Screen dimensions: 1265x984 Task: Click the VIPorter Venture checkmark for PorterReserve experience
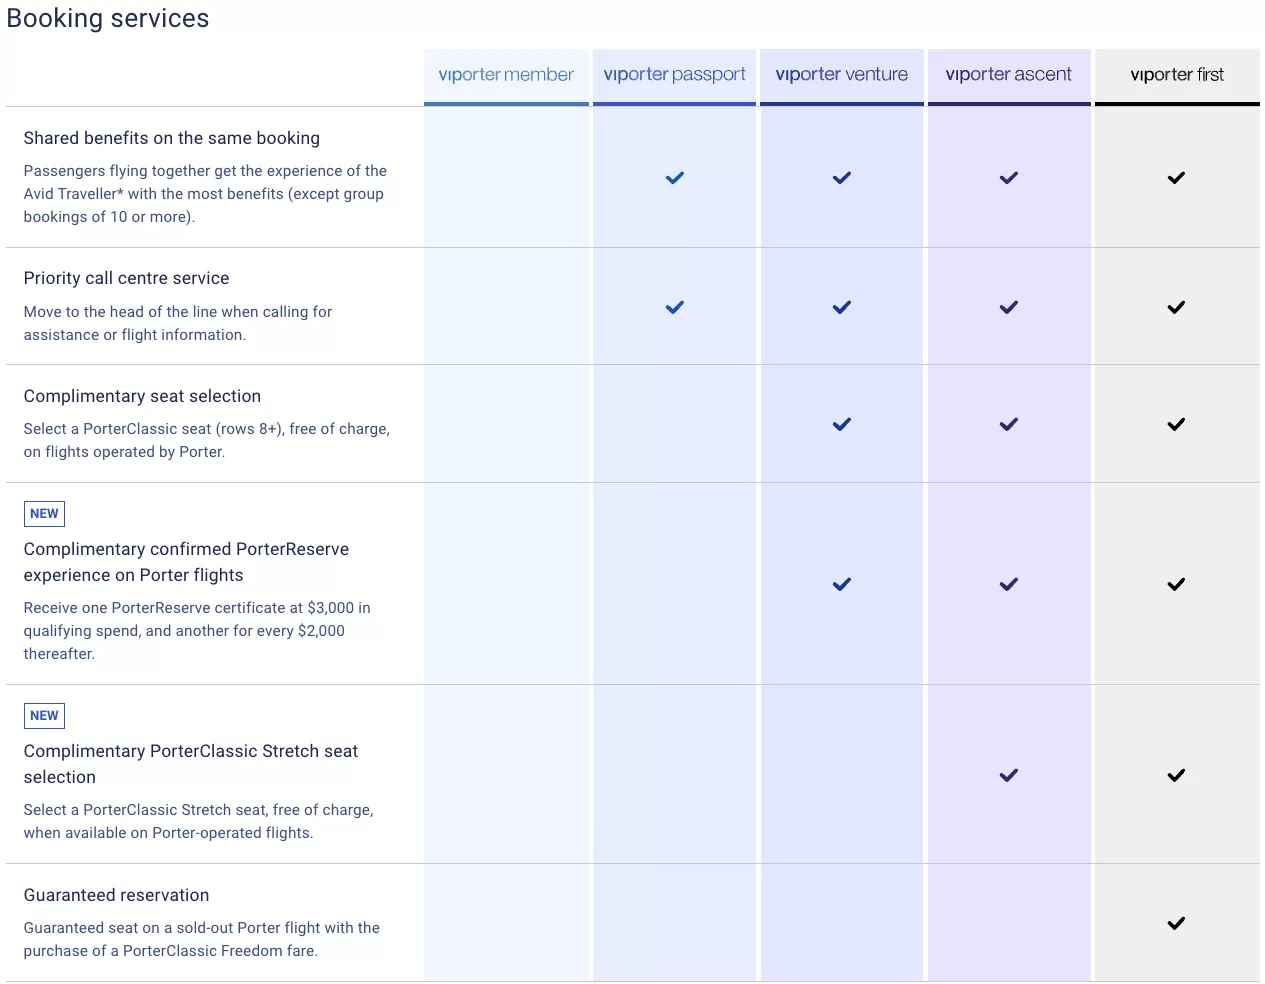tap(842, 584)
